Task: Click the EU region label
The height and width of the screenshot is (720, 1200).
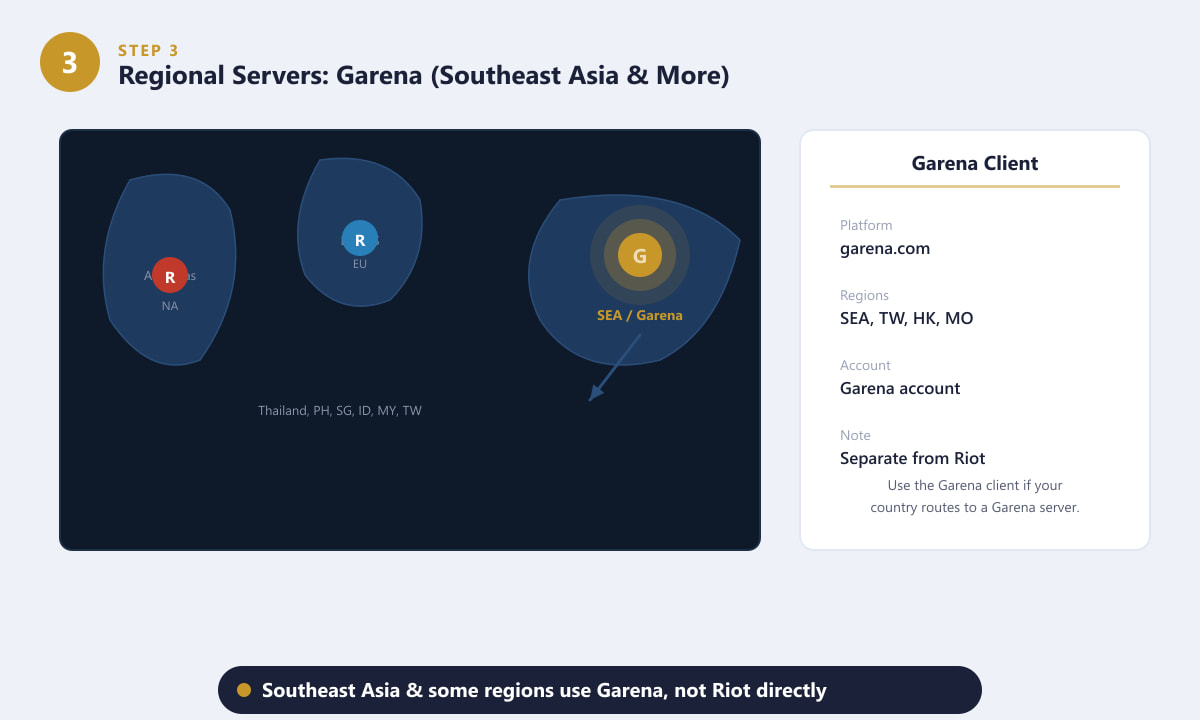Action: 360,264
